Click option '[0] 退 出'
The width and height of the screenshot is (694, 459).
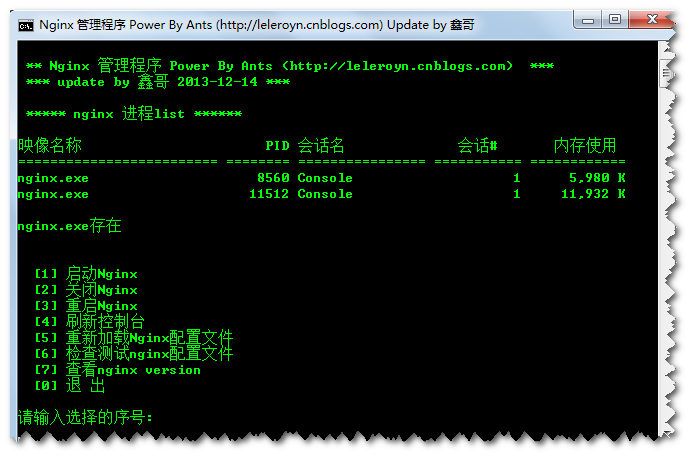pyautogui.click(x=70, y=386)
